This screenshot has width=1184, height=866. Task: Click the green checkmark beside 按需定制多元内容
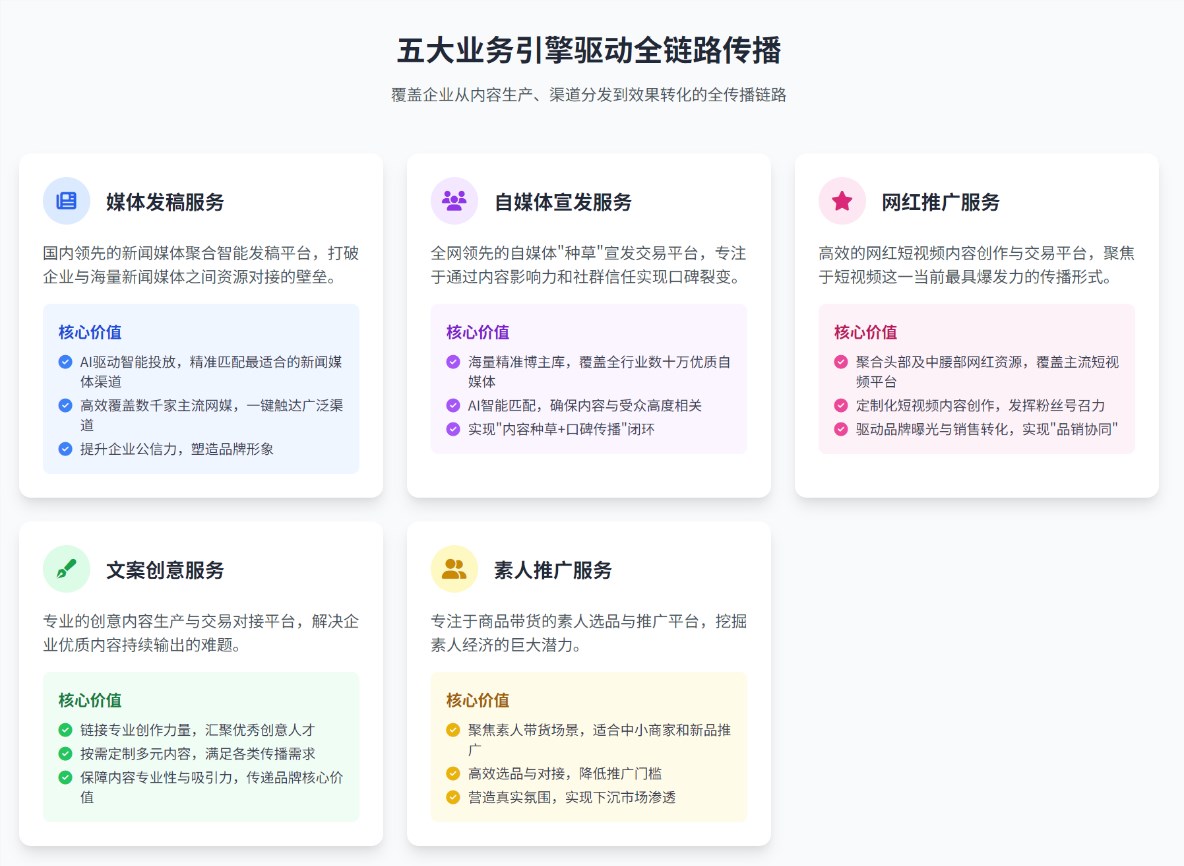[66, 753]
